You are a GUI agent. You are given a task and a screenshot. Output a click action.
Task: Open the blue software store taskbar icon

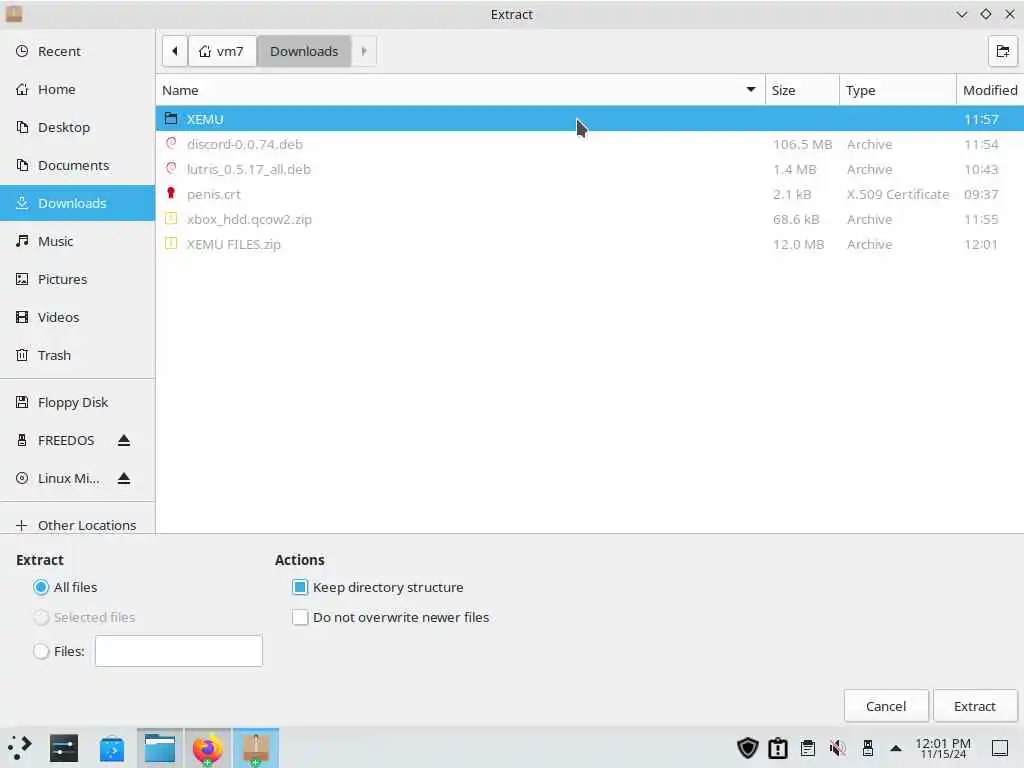click(112, 749)
